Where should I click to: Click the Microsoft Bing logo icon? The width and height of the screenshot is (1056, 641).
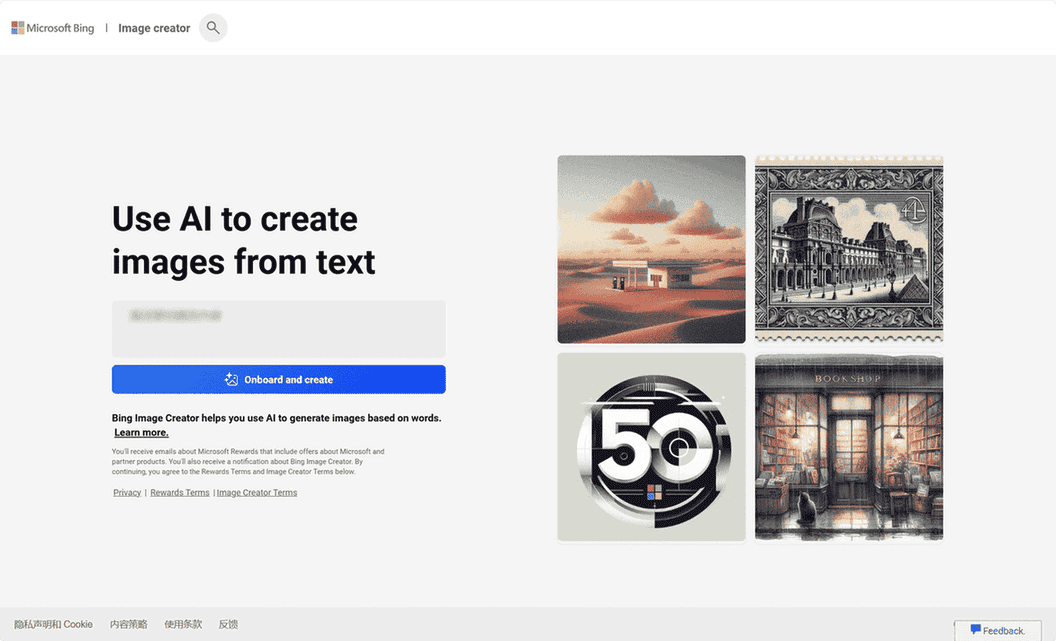(16, 27)
